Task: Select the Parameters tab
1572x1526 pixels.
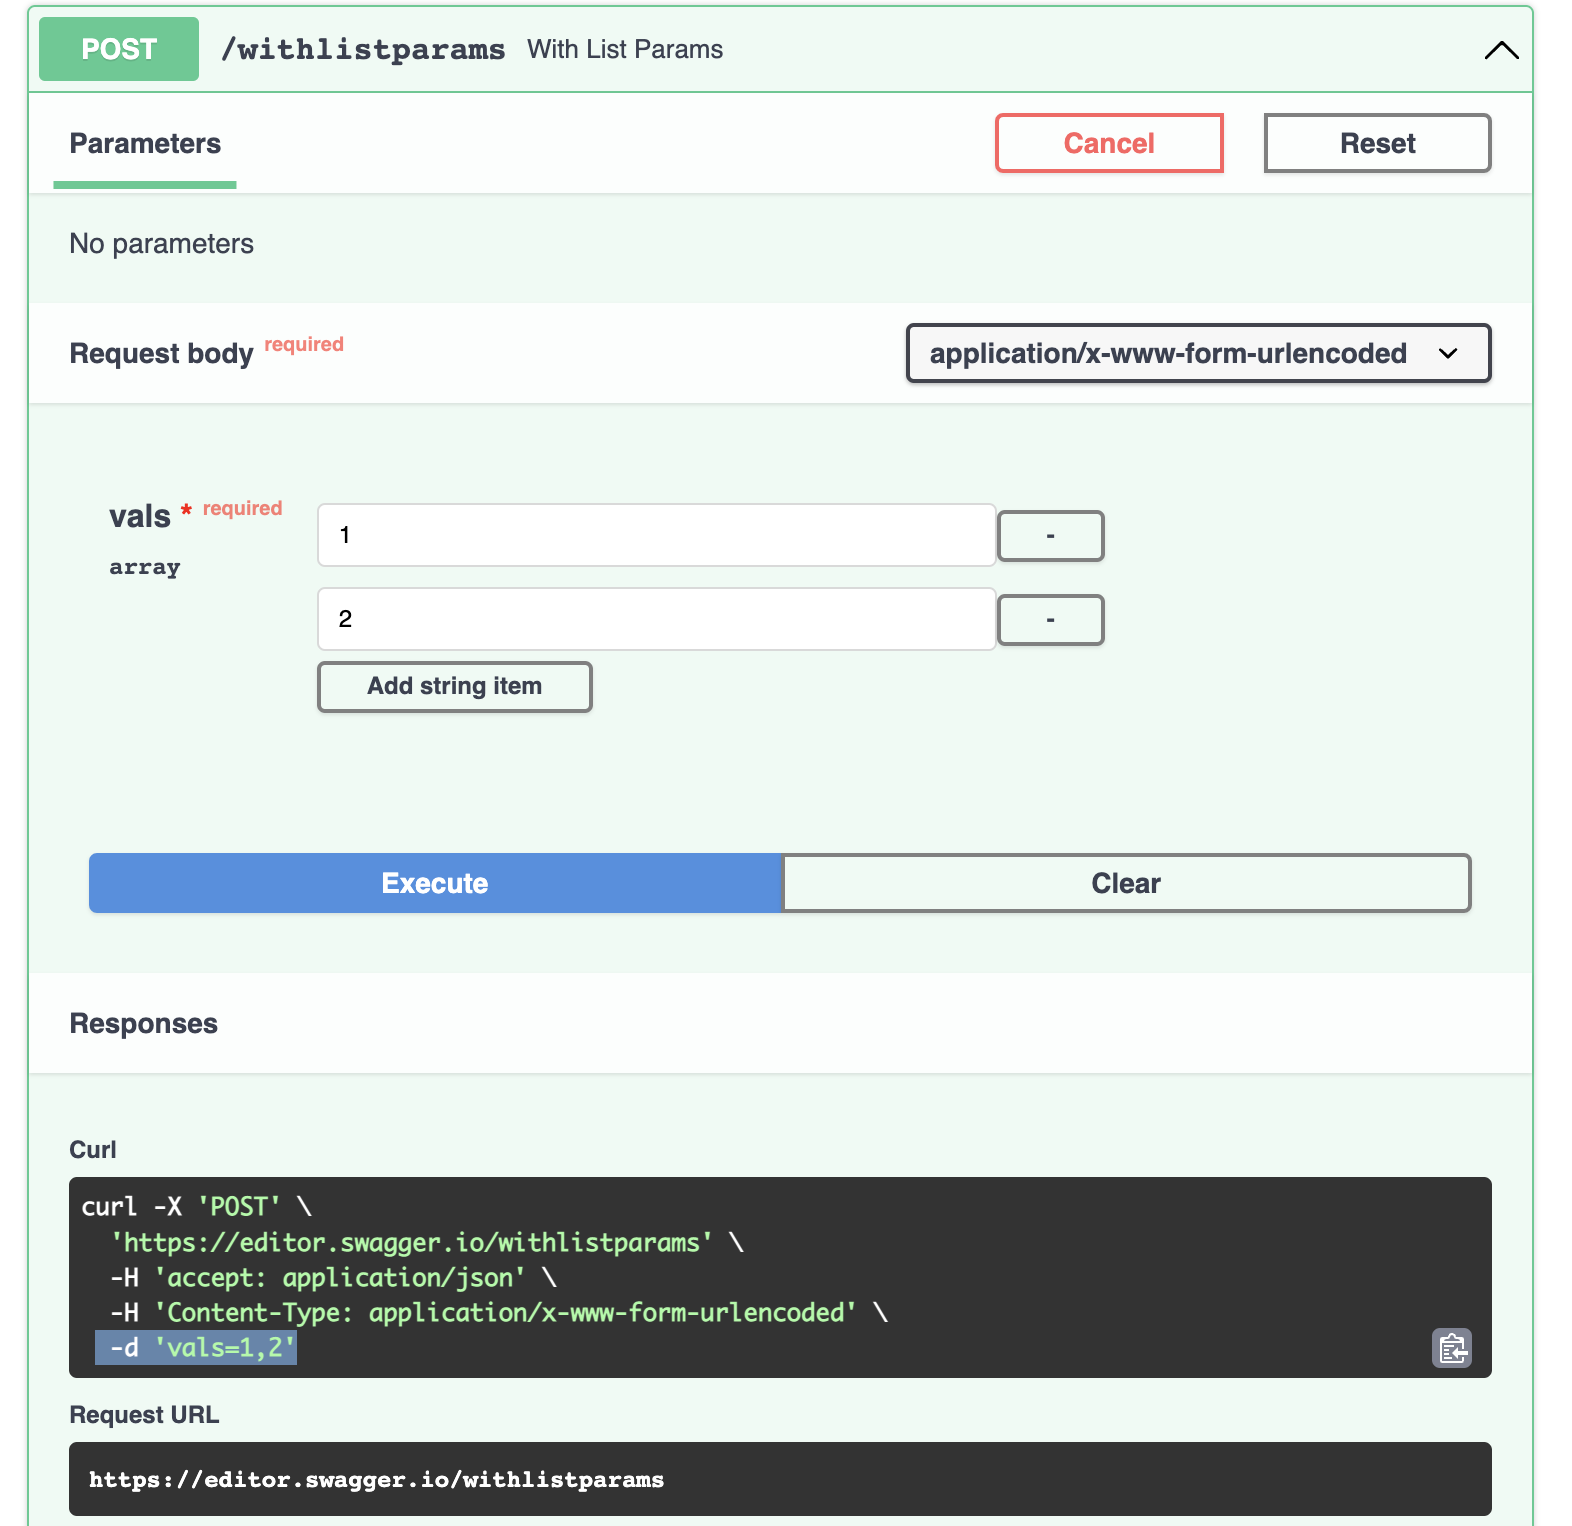Action: [x=145, y=144]
